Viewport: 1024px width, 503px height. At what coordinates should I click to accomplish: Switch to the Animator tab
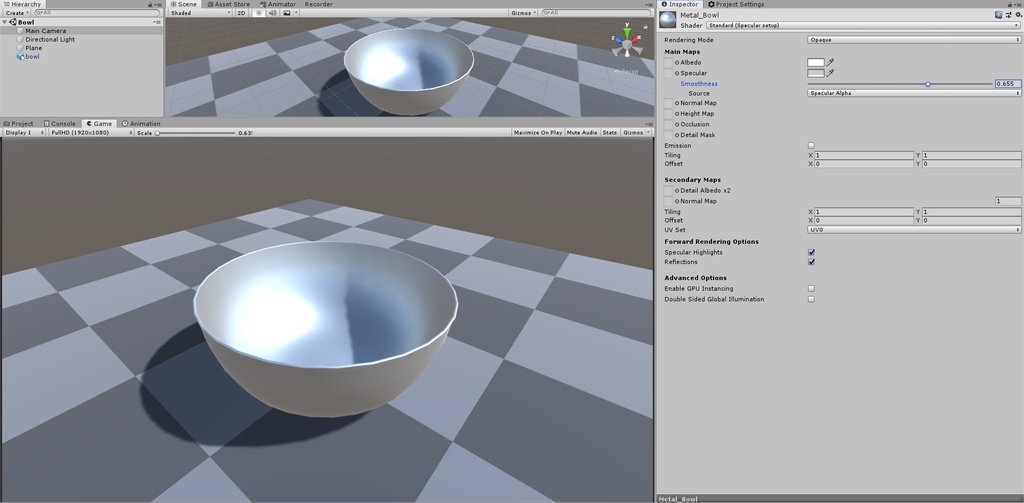(x=278, y=4)
